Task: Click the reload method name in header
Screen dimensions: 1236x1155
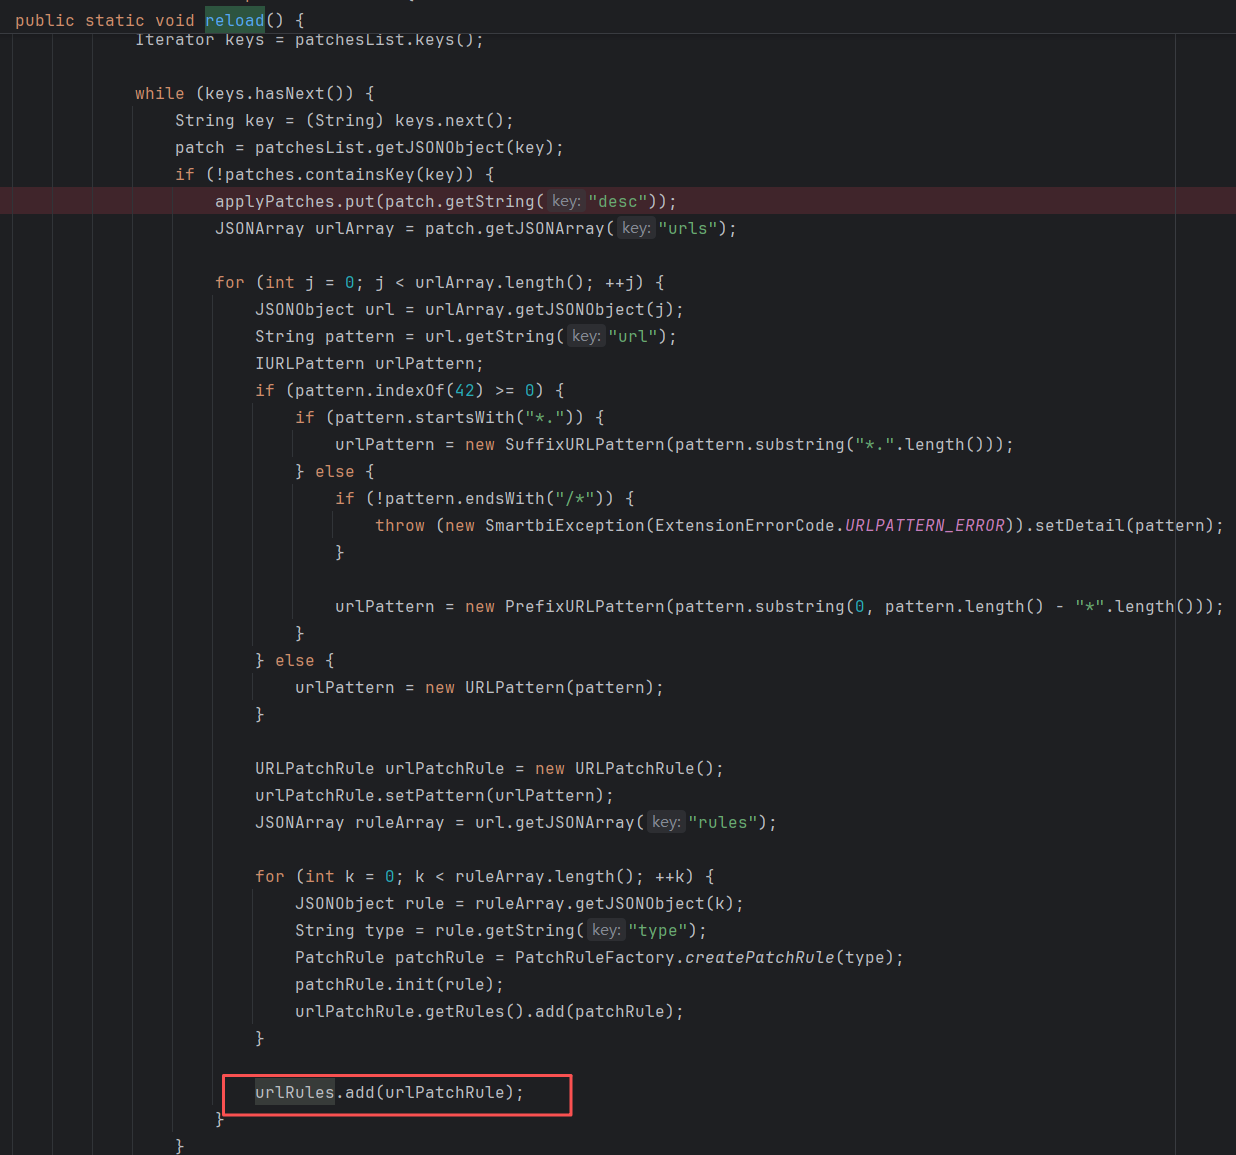Action: [x=234, y=20]
